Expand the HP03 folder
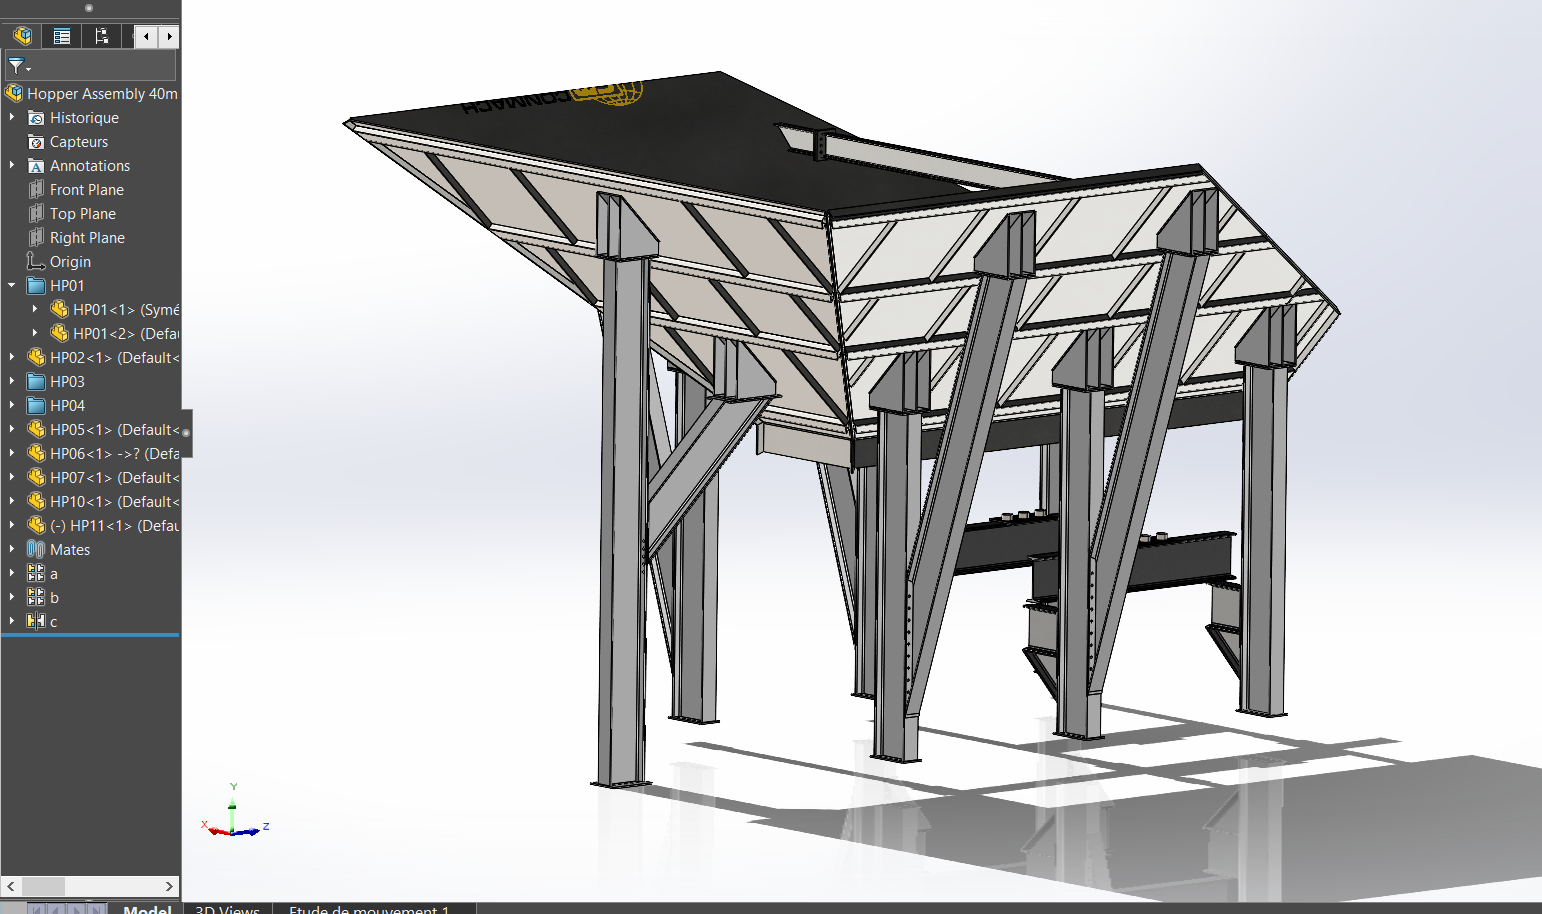 coord(12,381)
